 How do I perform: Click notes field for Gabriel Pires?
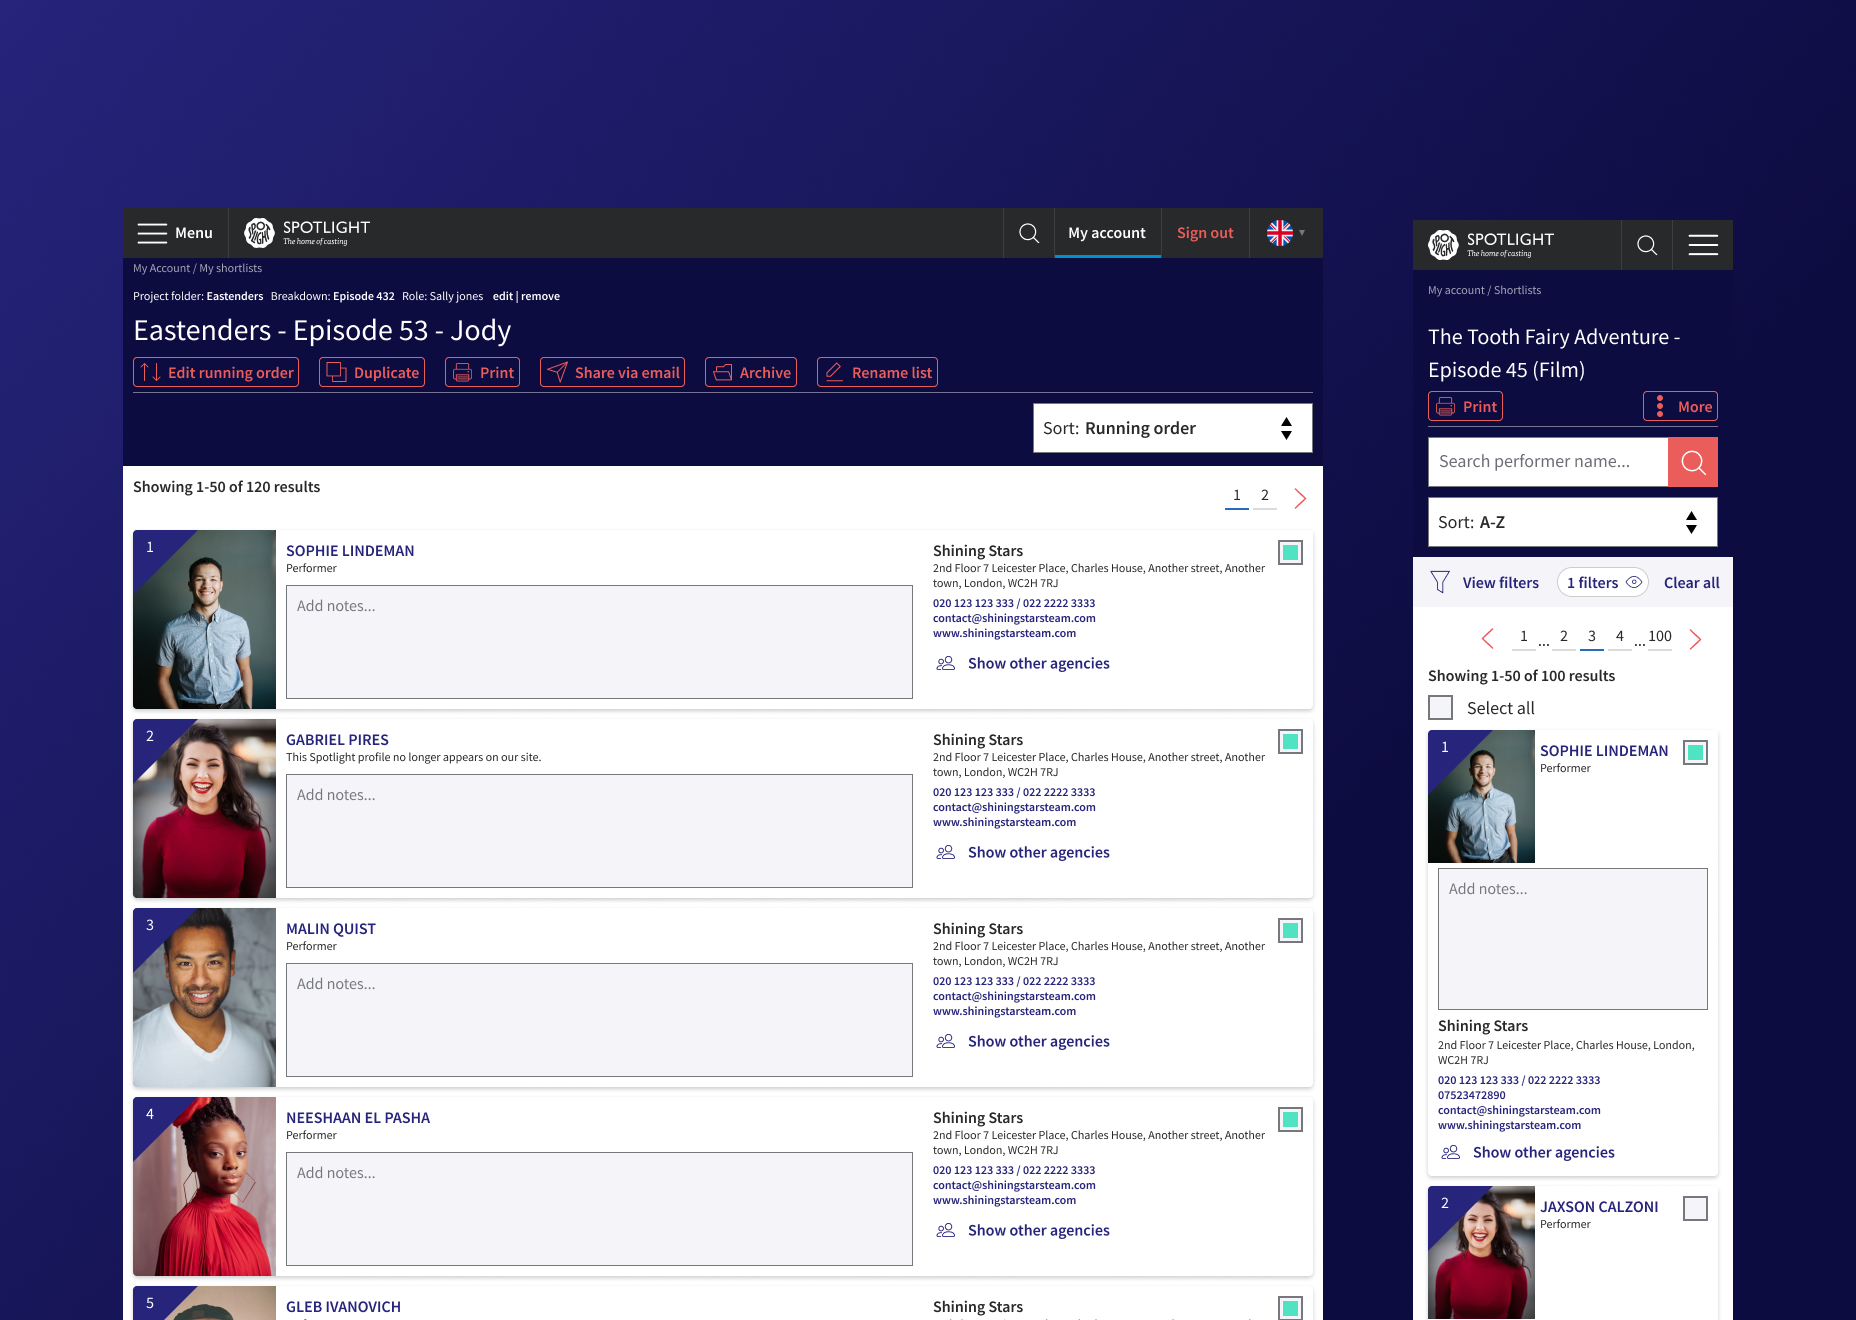[599, 831]
